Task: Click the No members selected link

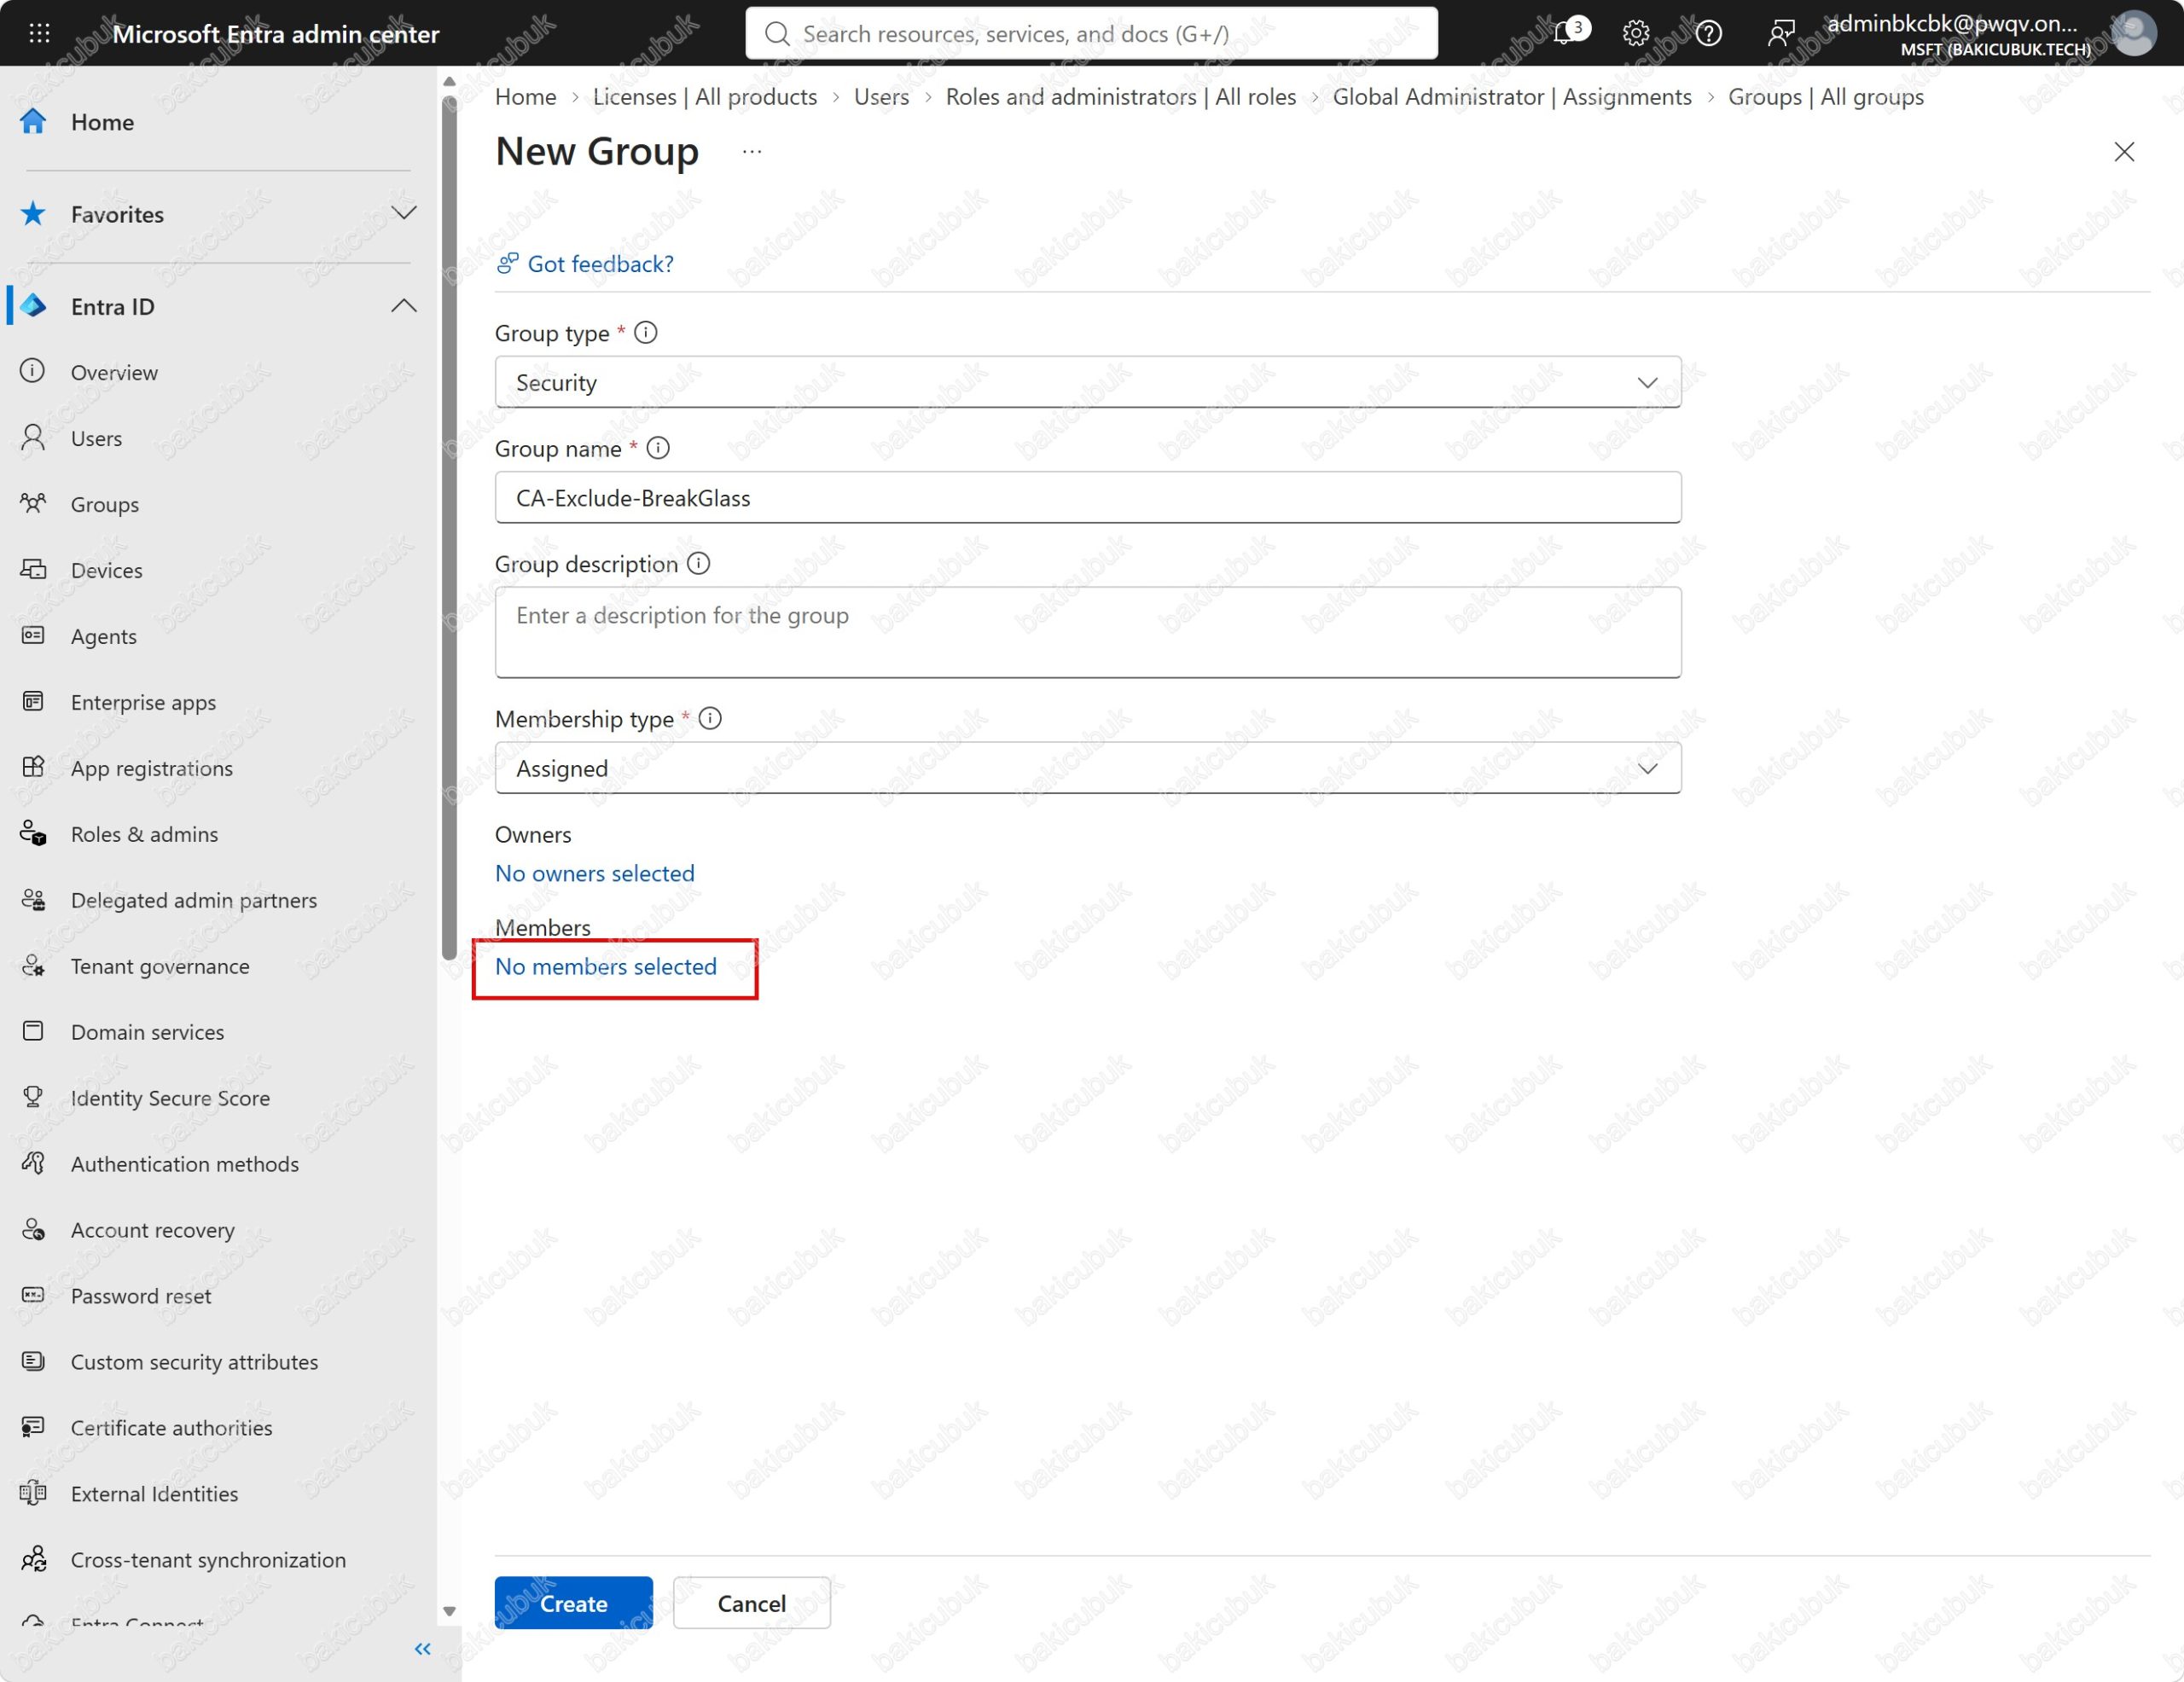Action: click(x=605, y=966)
